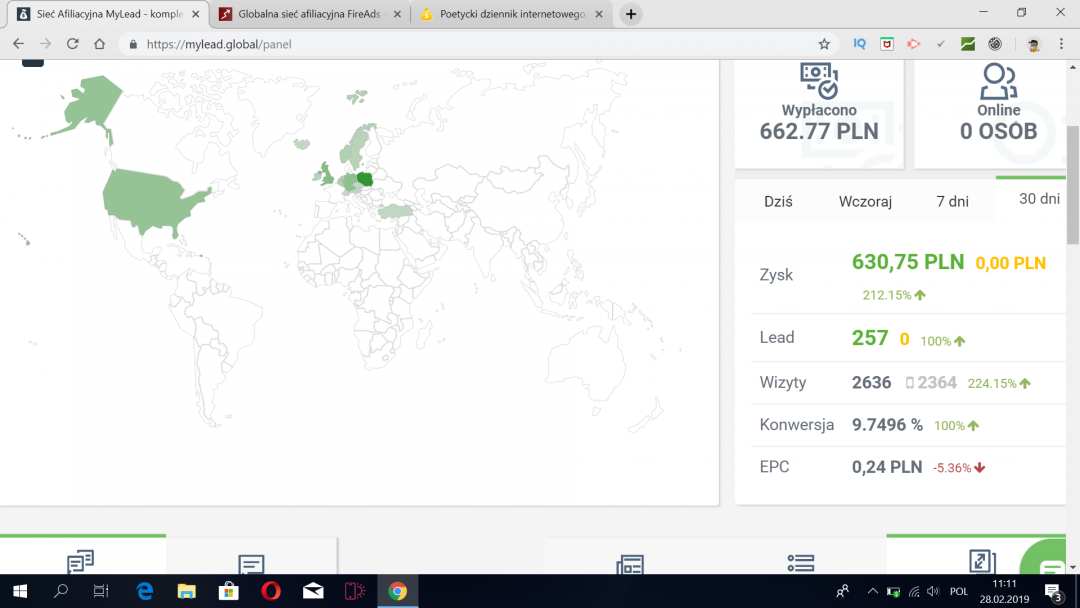This screenshot has height=608, width=1080.
Task: Open the green chart extension icon
Action: click(968, 44)
